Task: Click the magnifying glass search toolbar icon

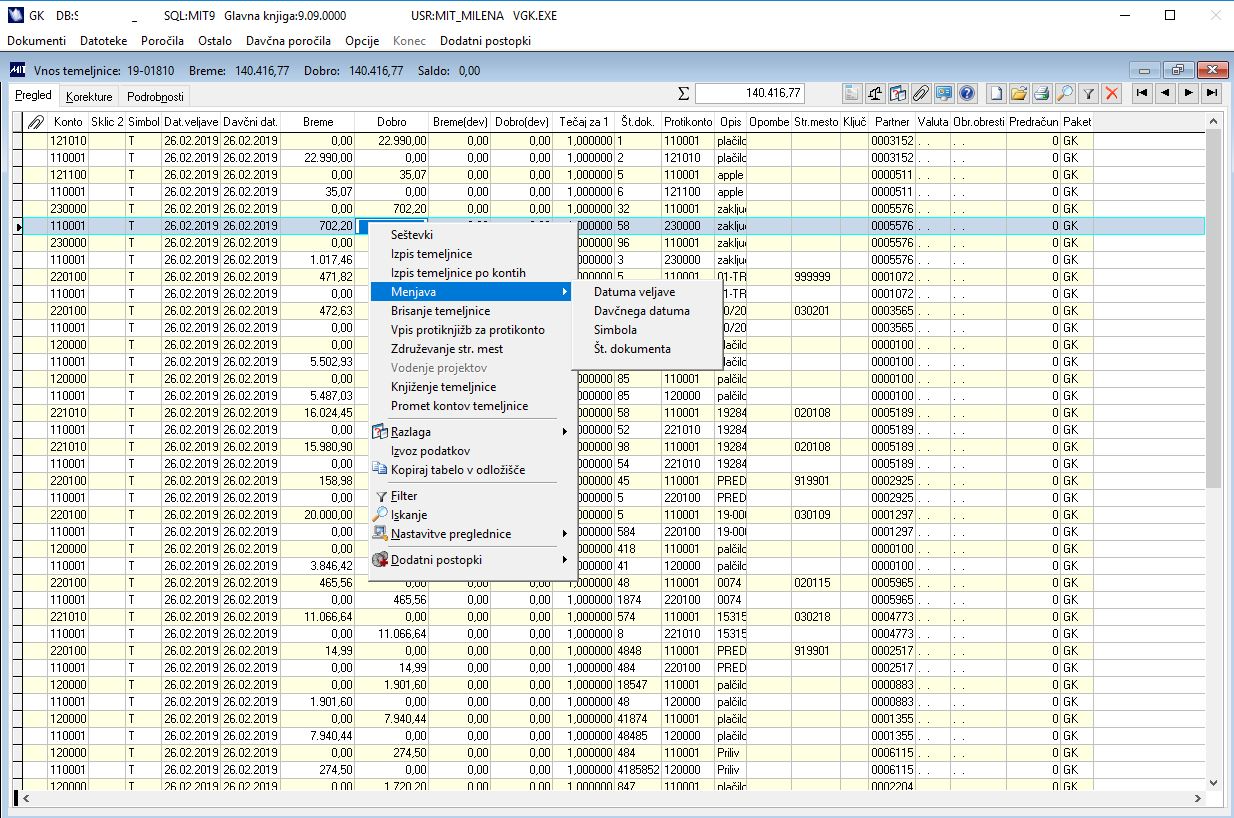Action: coord(1065,93)
